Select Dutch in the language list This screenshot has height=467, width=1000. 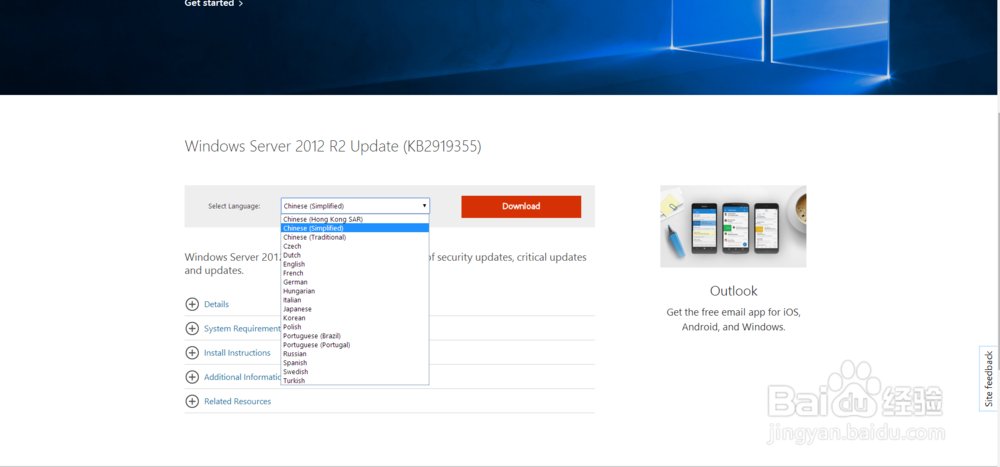tap(355, 255)
